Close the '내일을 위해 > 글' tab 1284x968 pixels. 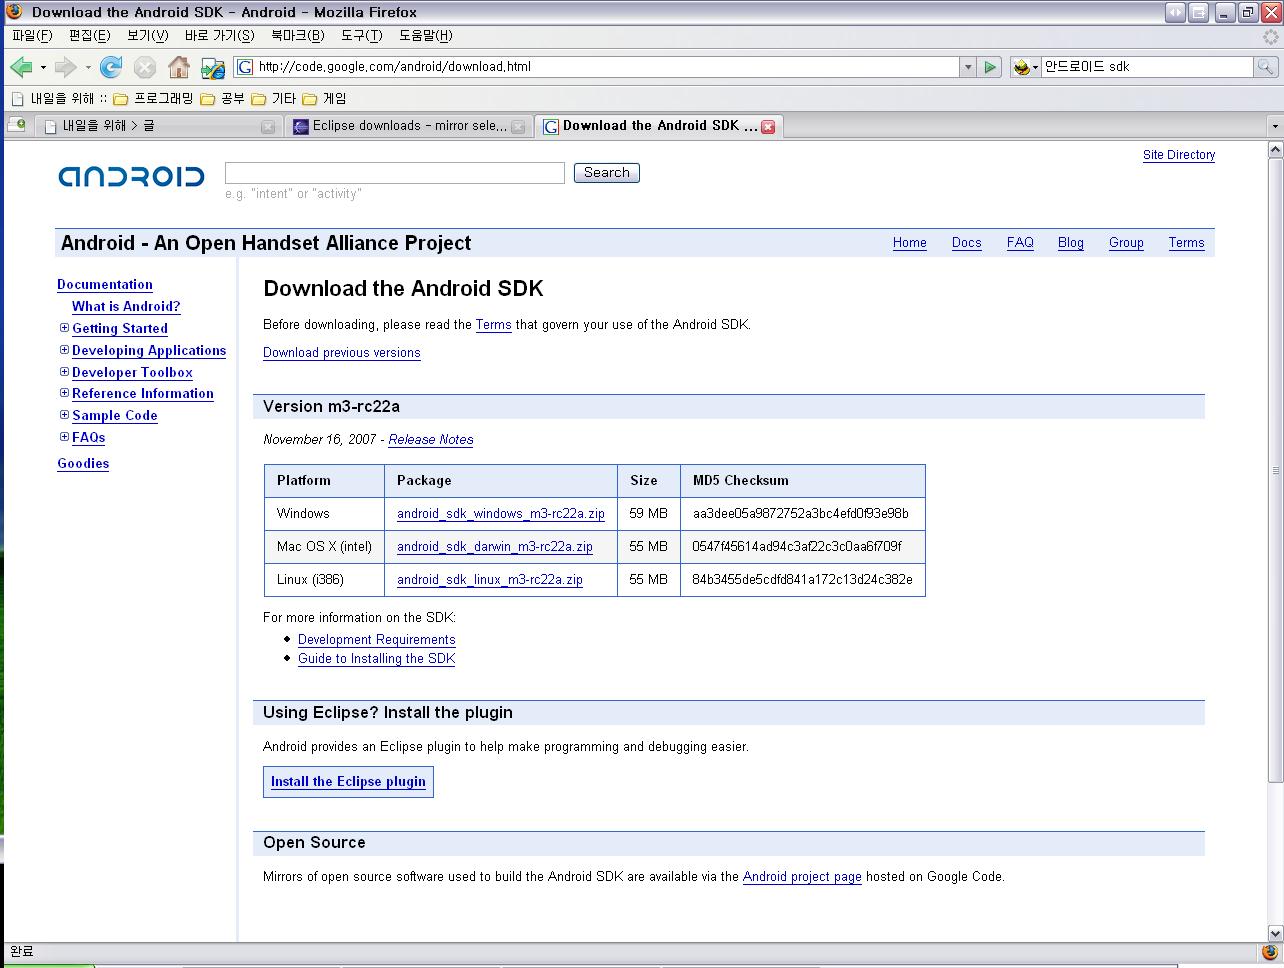pos(268,127)
